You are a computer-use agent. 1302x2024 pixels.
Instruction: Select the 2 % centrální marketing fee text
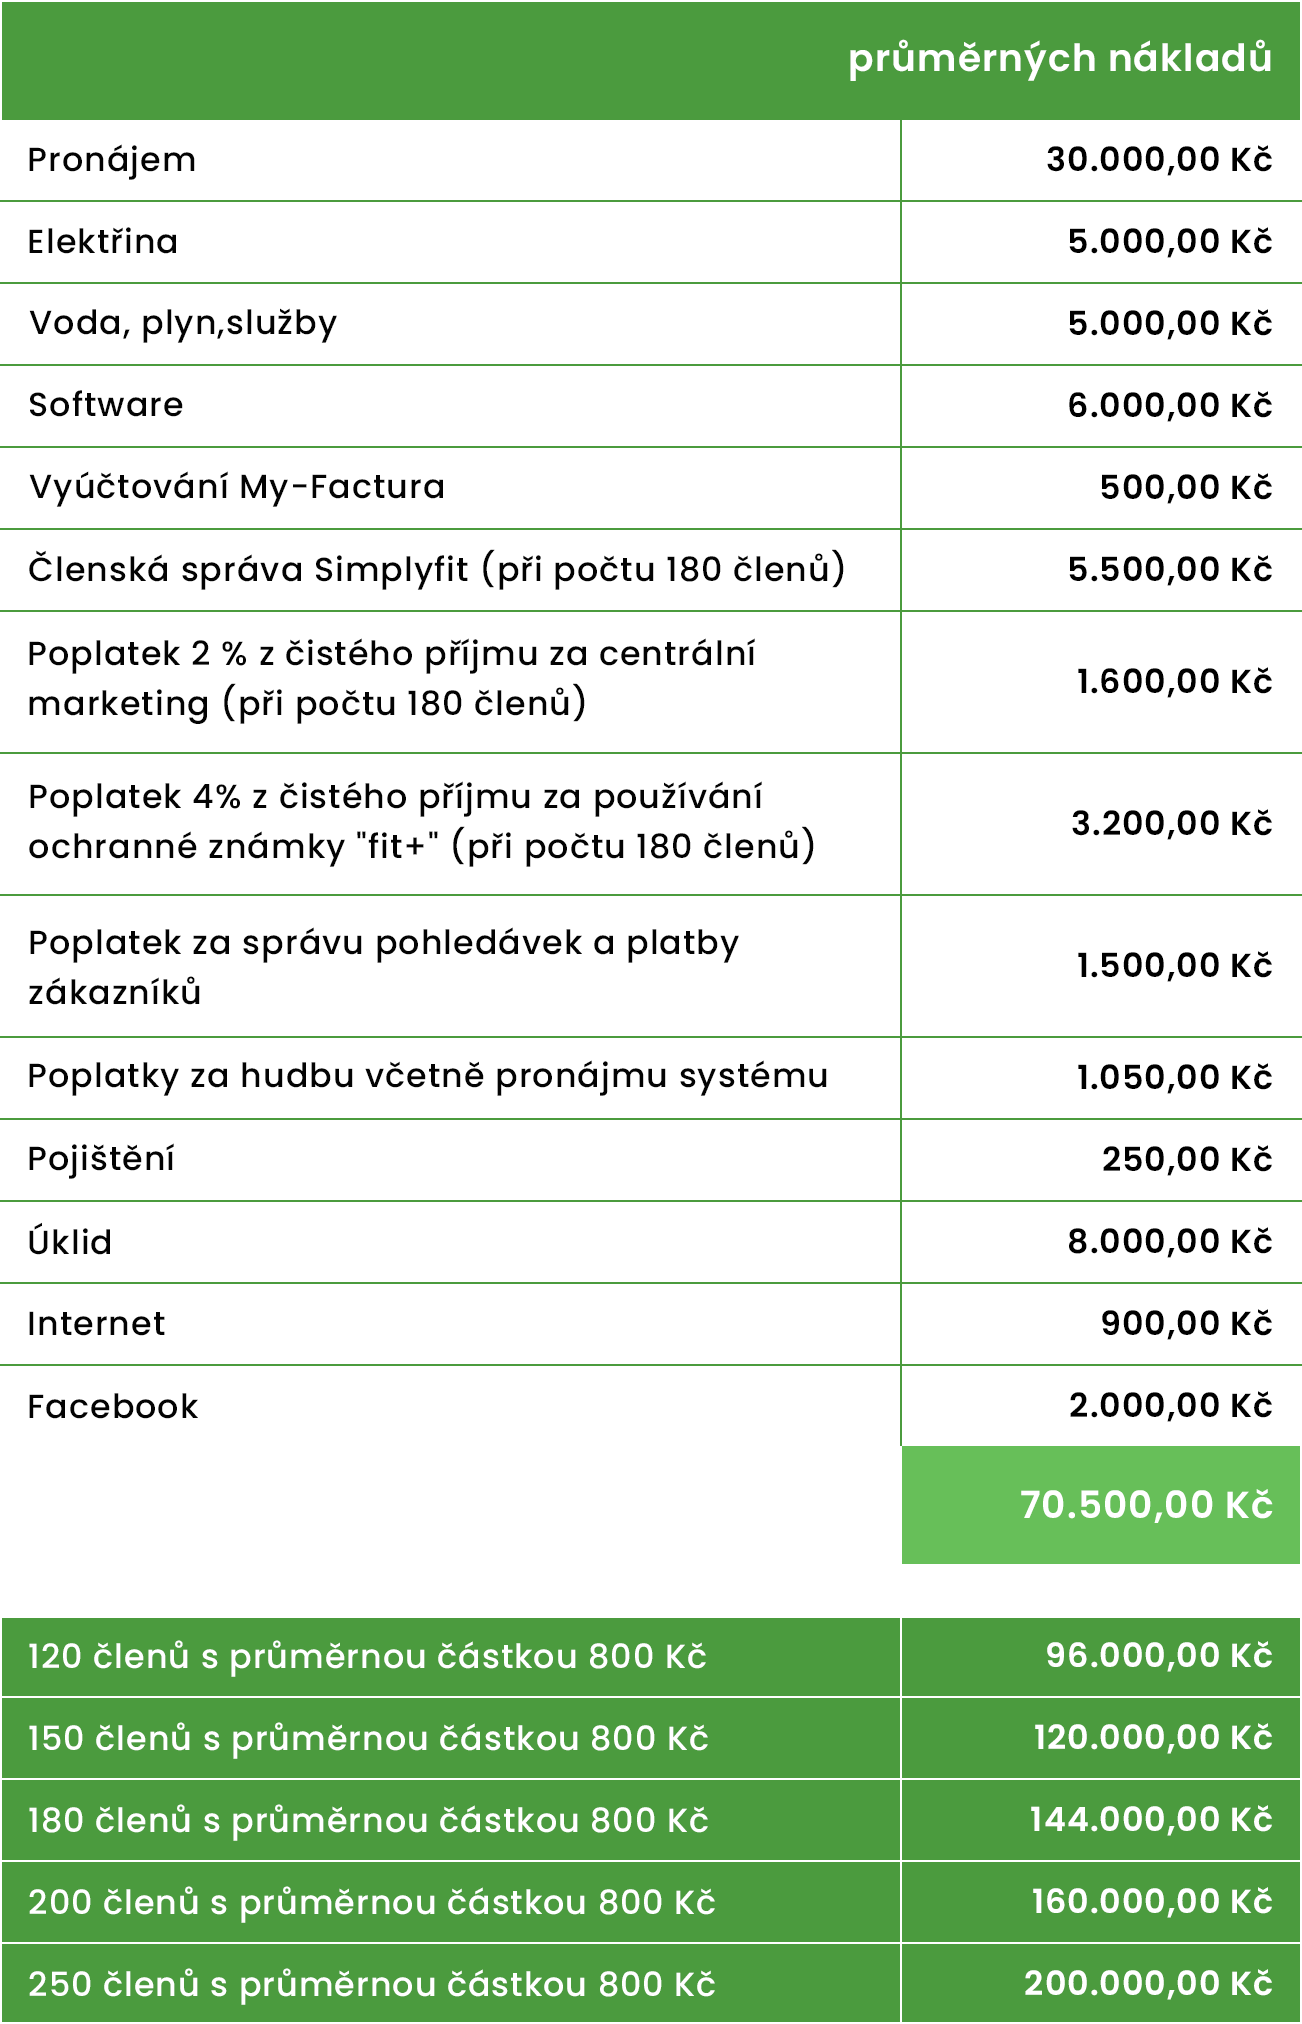(x=392, y=679)
